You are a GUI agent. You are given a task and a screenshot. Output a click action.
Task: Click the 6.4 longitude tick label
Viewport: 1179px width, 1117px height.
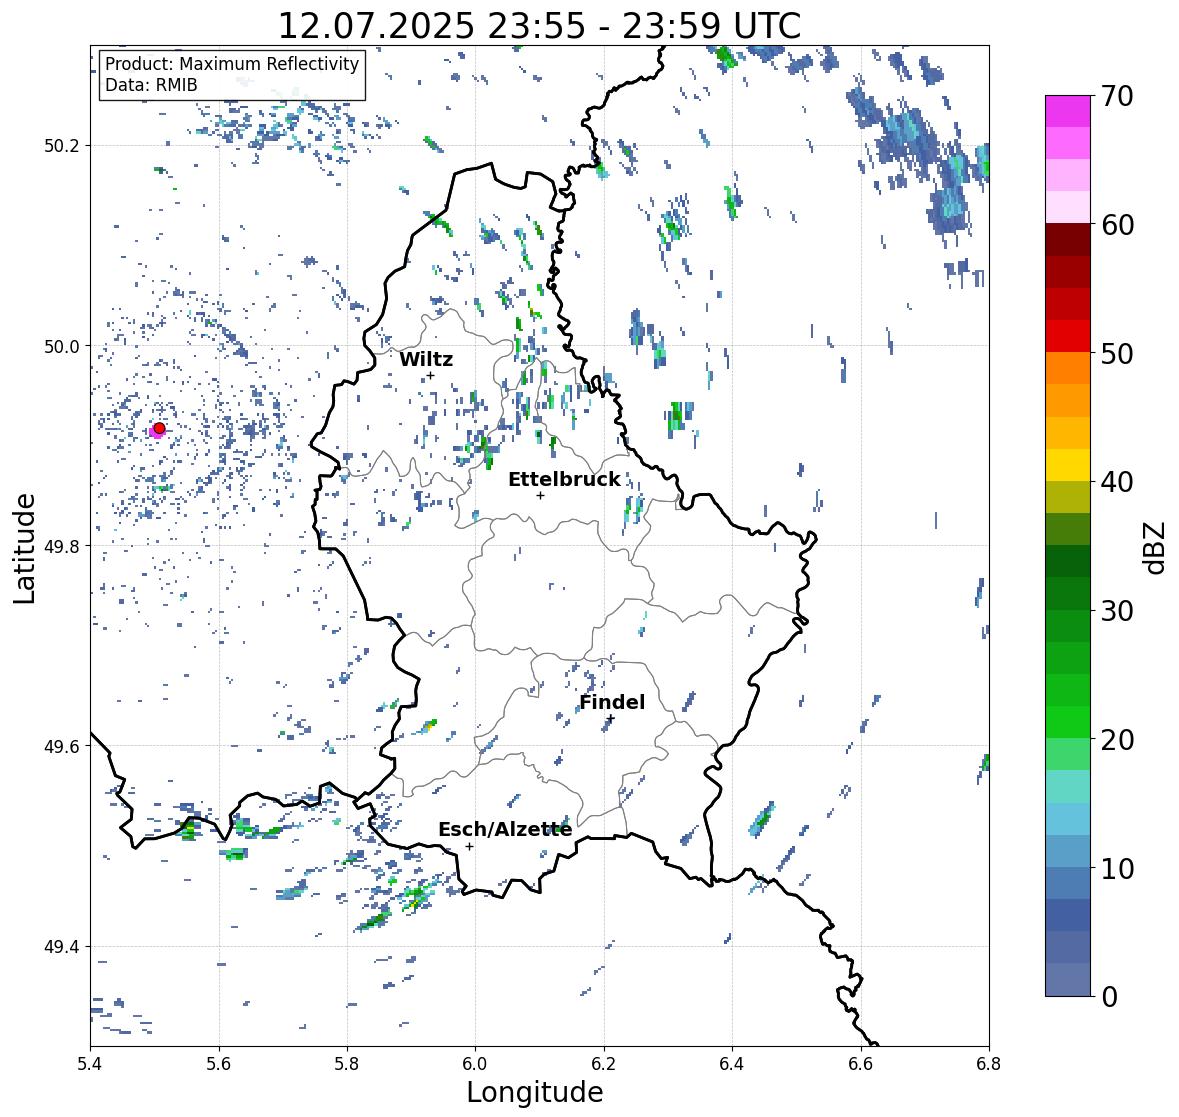[732, 1064]
